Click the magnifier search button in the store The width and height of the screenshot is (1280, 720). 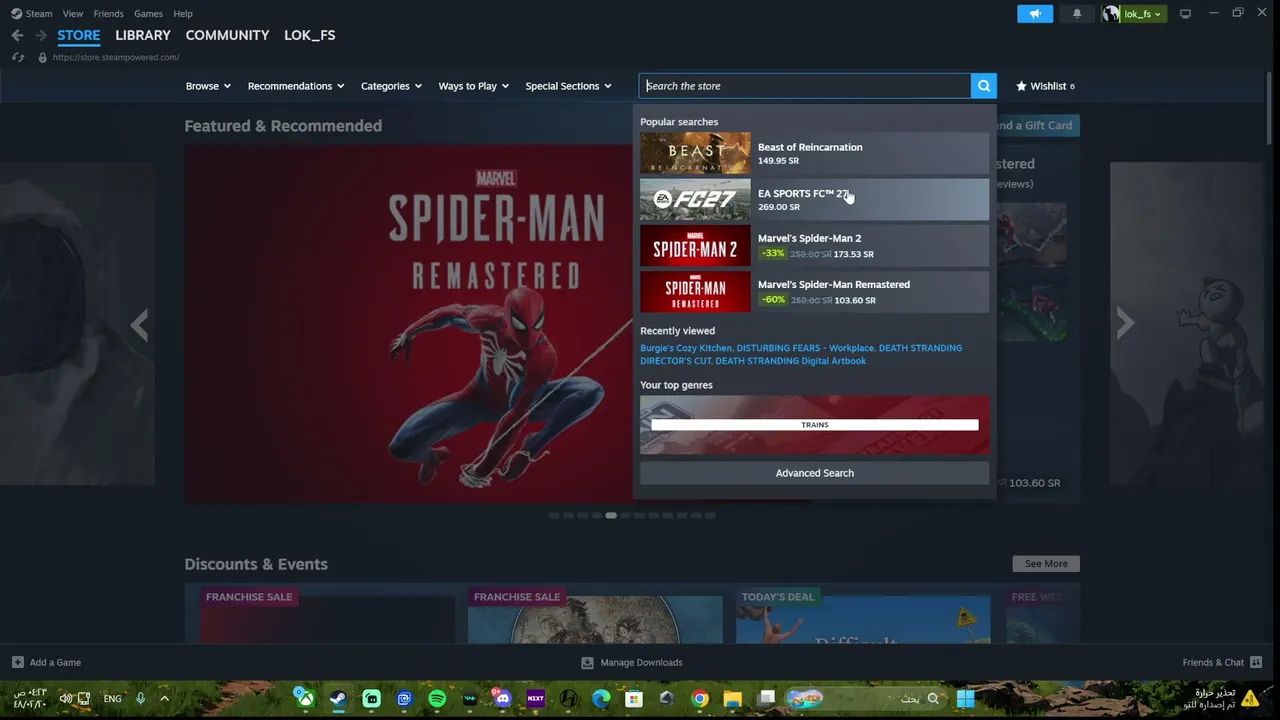click(x=984, y=86)
